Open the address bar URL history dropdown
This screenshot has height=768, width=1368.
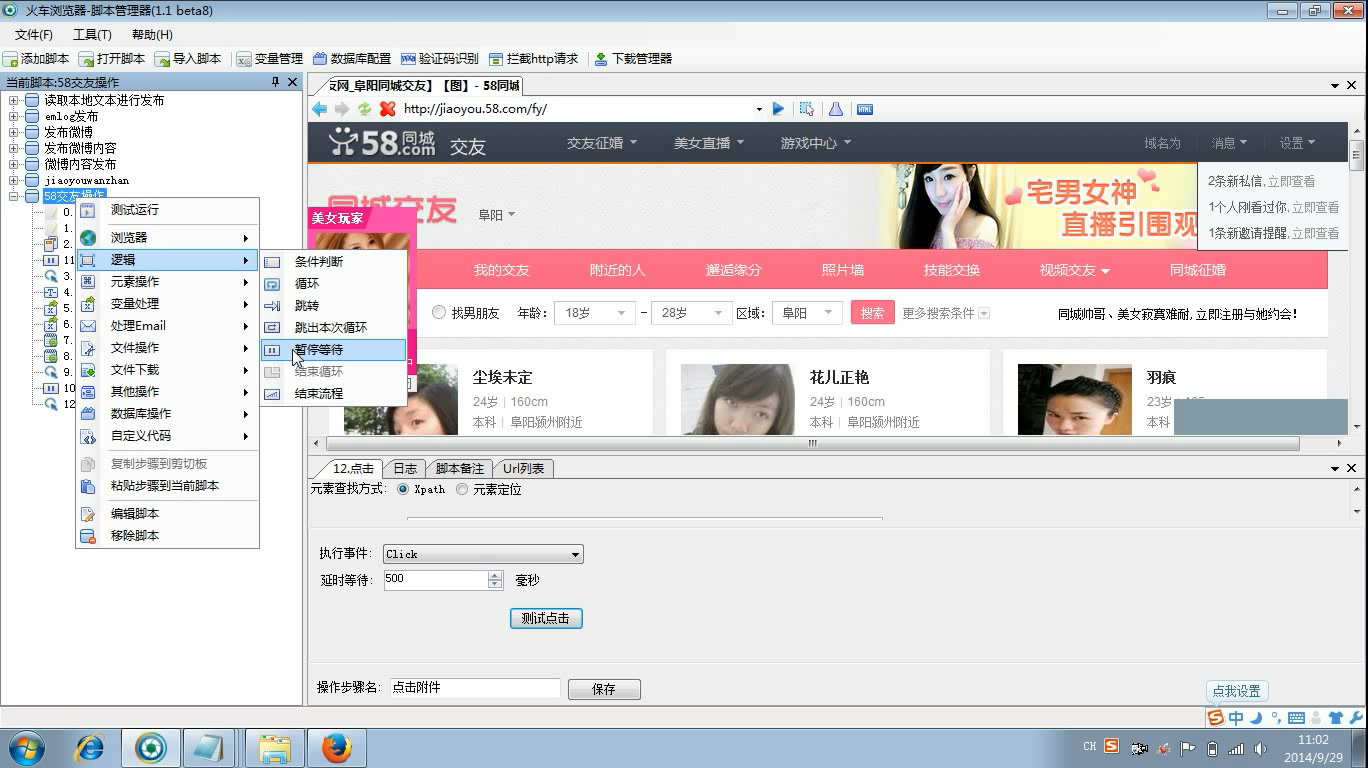759,109
